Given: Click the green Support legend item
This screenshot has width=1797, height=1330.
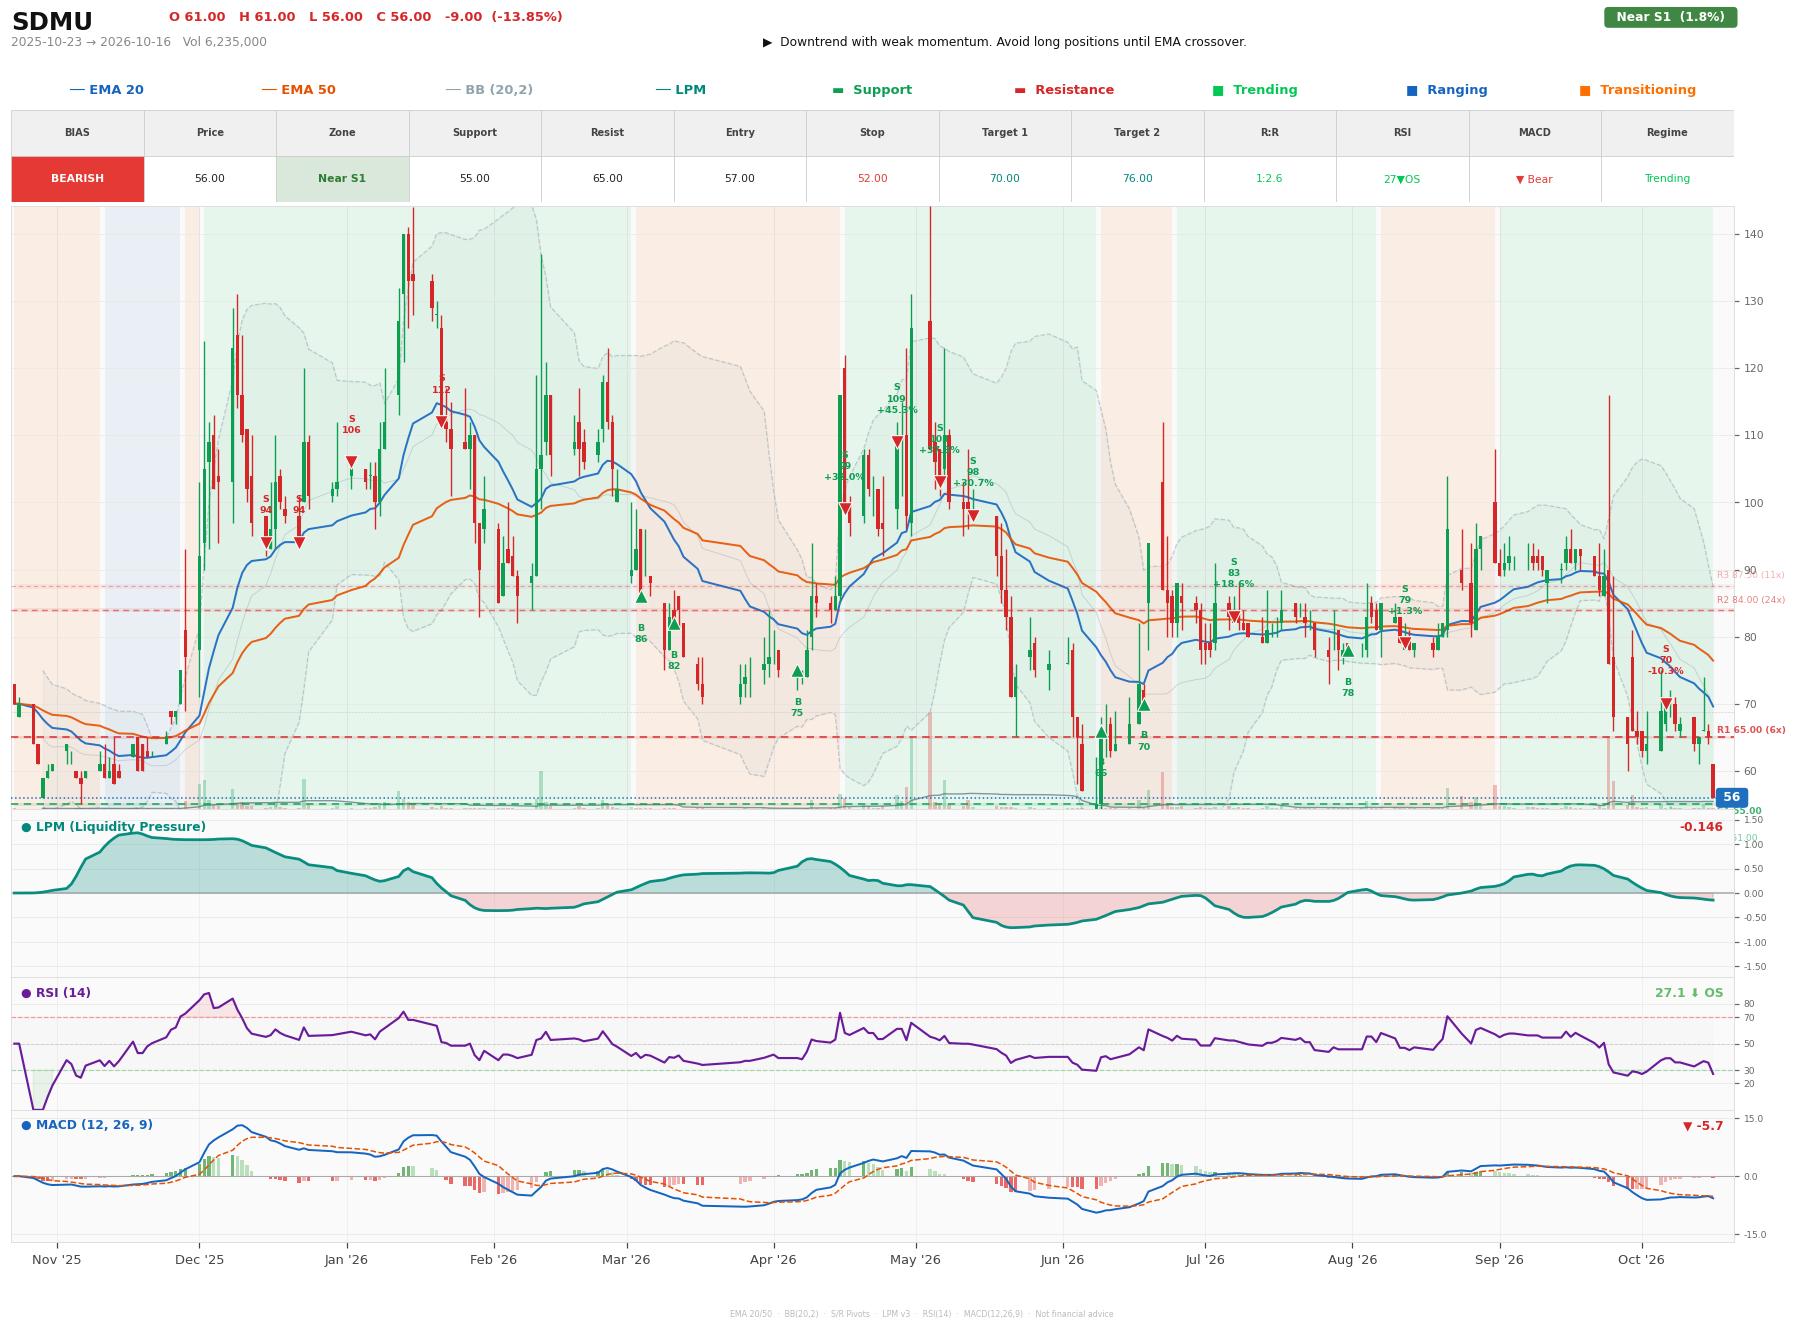Looking at the screenshot, I should (x=872, y=90).
